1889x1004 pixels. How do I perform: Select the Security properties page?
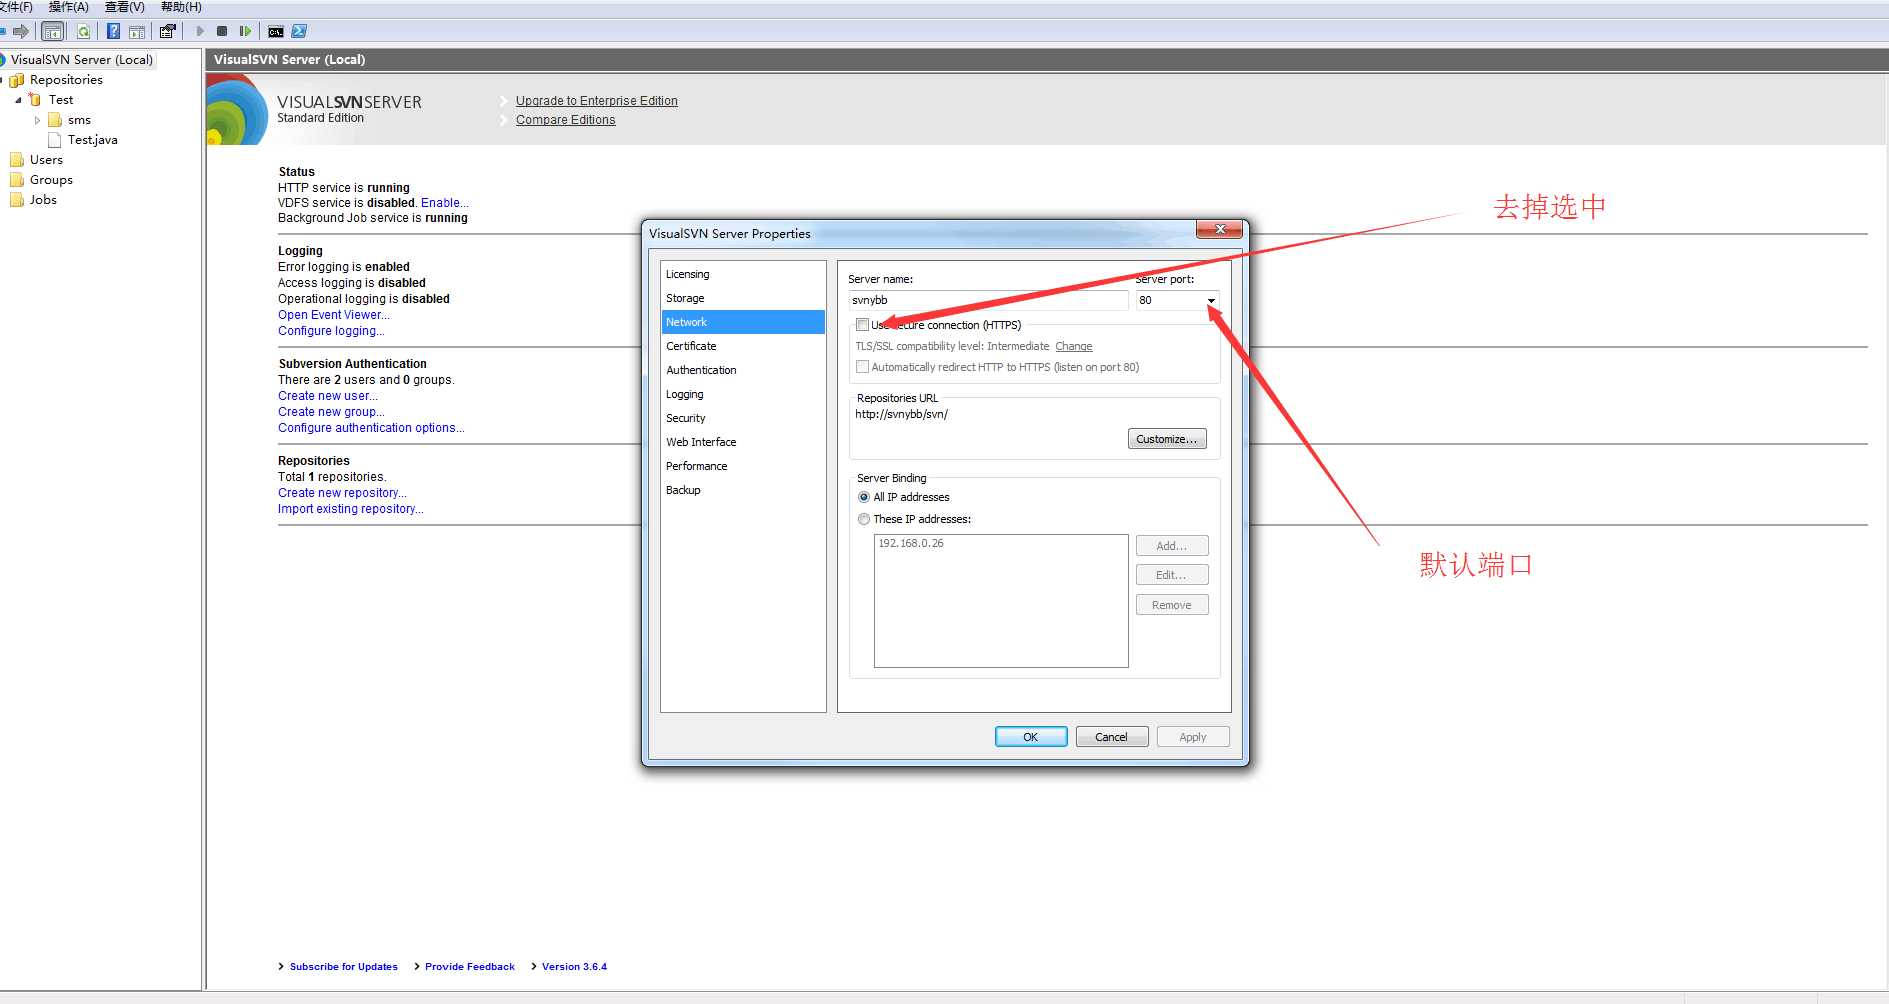[743, 418]
